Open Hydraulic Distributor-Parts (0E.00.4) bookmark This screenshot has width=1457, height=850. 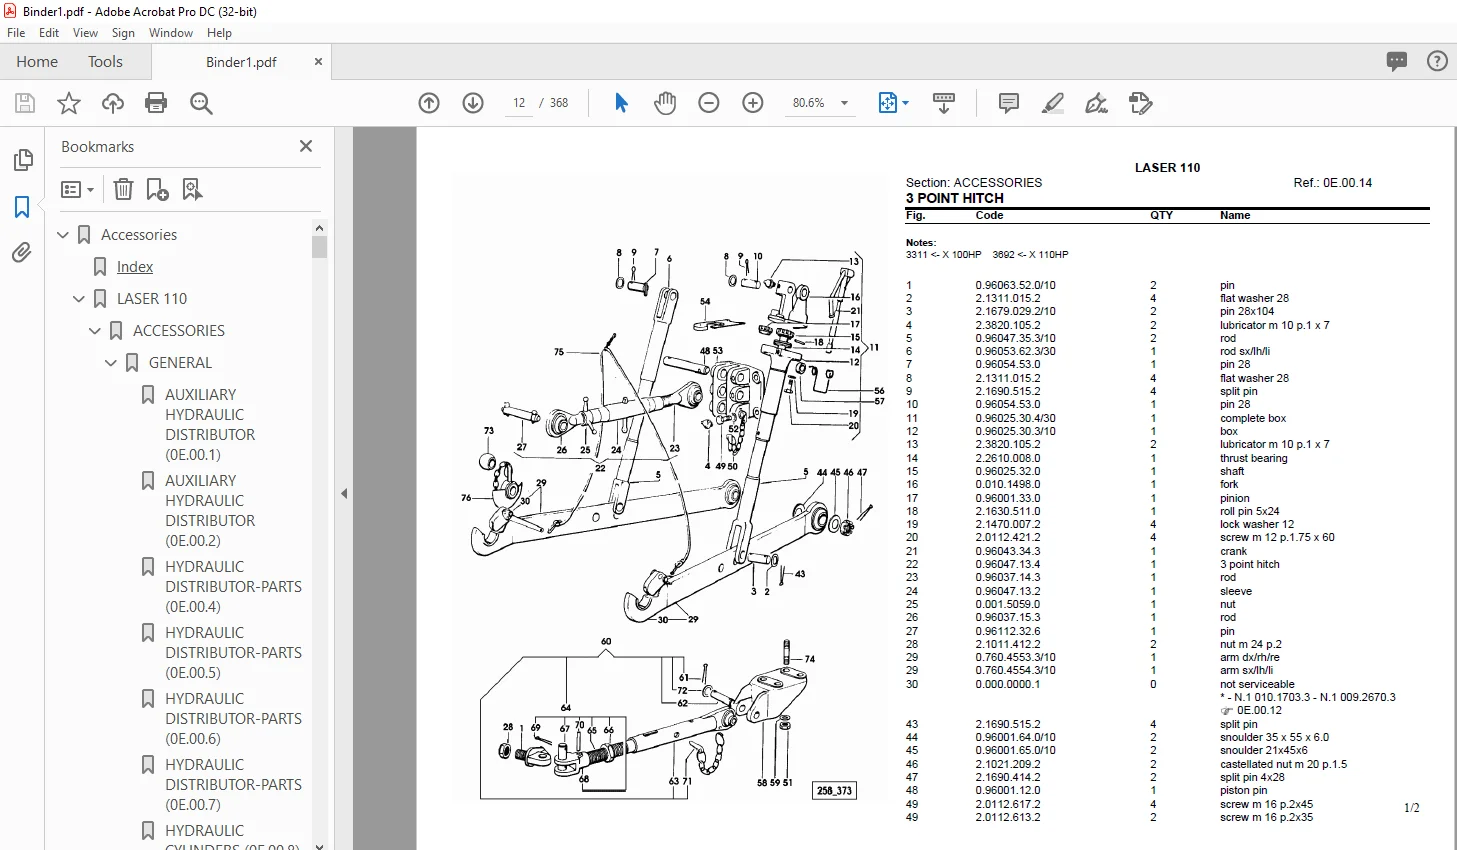tap(233, 587)
